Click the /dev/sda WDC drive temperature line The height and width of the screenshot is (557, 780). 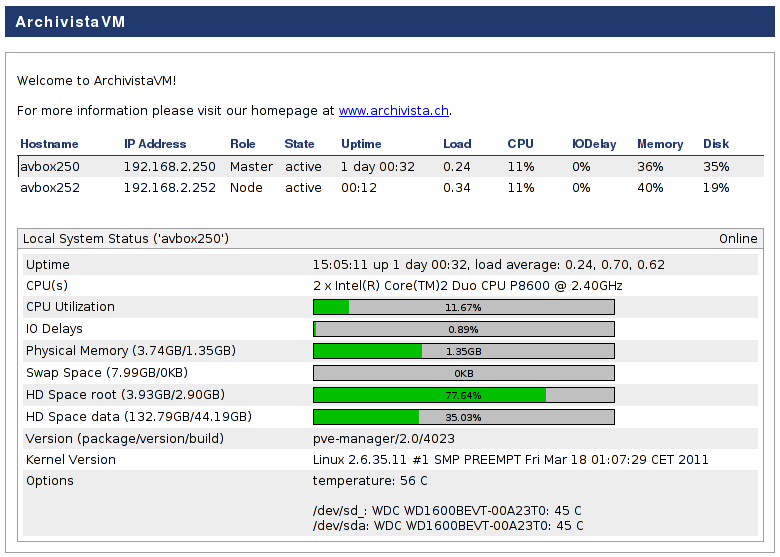(448, 526)
